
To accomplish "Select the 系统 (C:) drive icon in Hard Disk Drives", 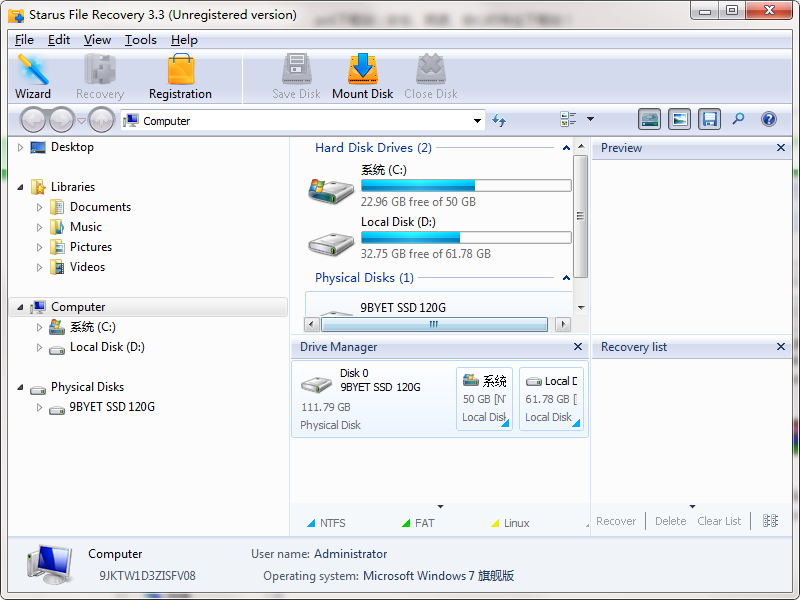I will click(x=331, y=191).
